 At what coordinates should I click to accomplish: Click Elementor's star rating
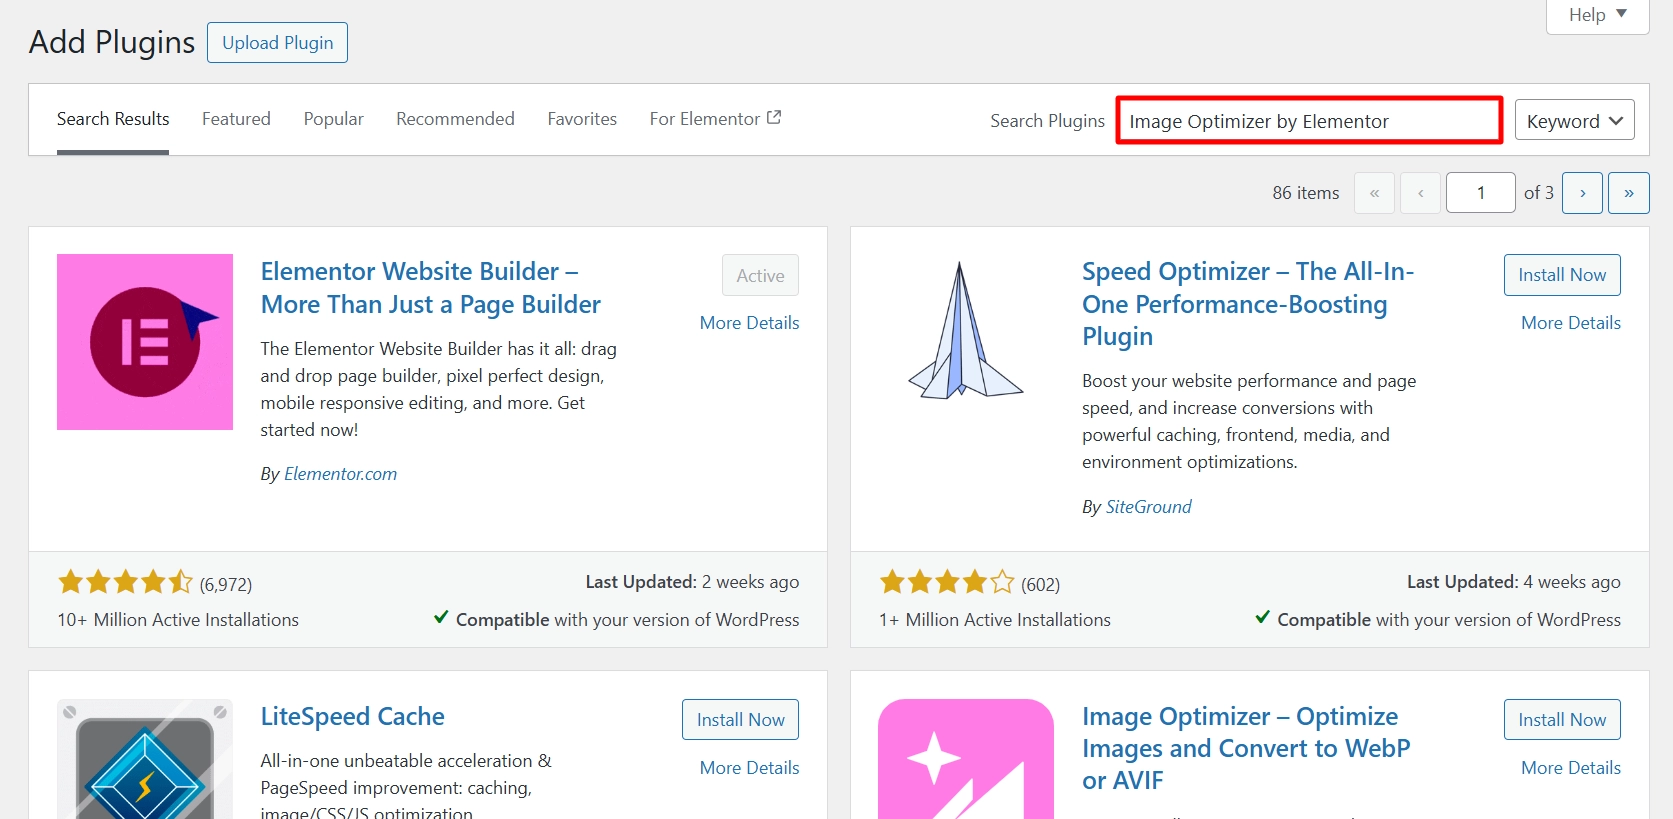click(x=125, y=582)
